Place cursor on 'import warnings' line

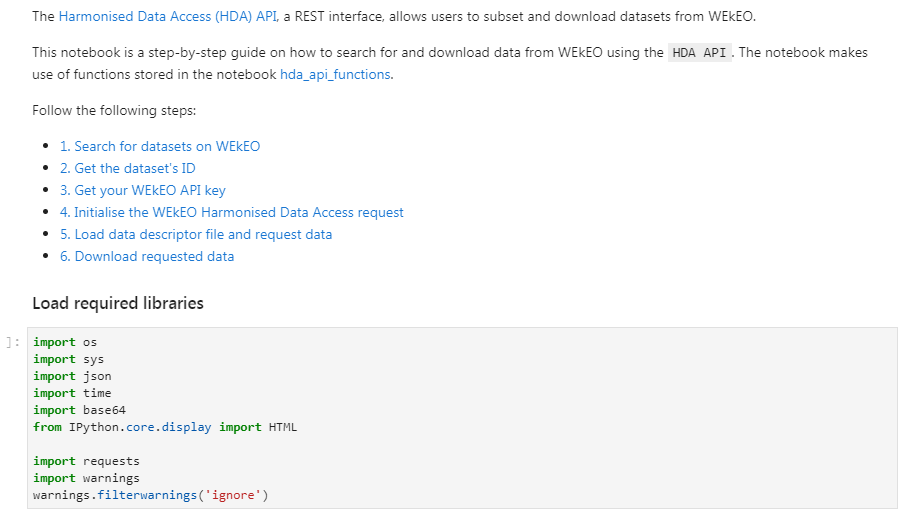click(x=86, y=478)
